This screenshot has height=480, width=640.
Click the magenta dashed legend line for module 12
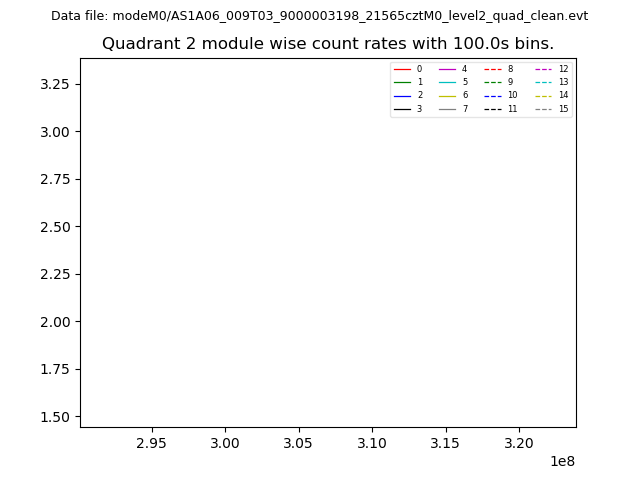click(543, 69)
